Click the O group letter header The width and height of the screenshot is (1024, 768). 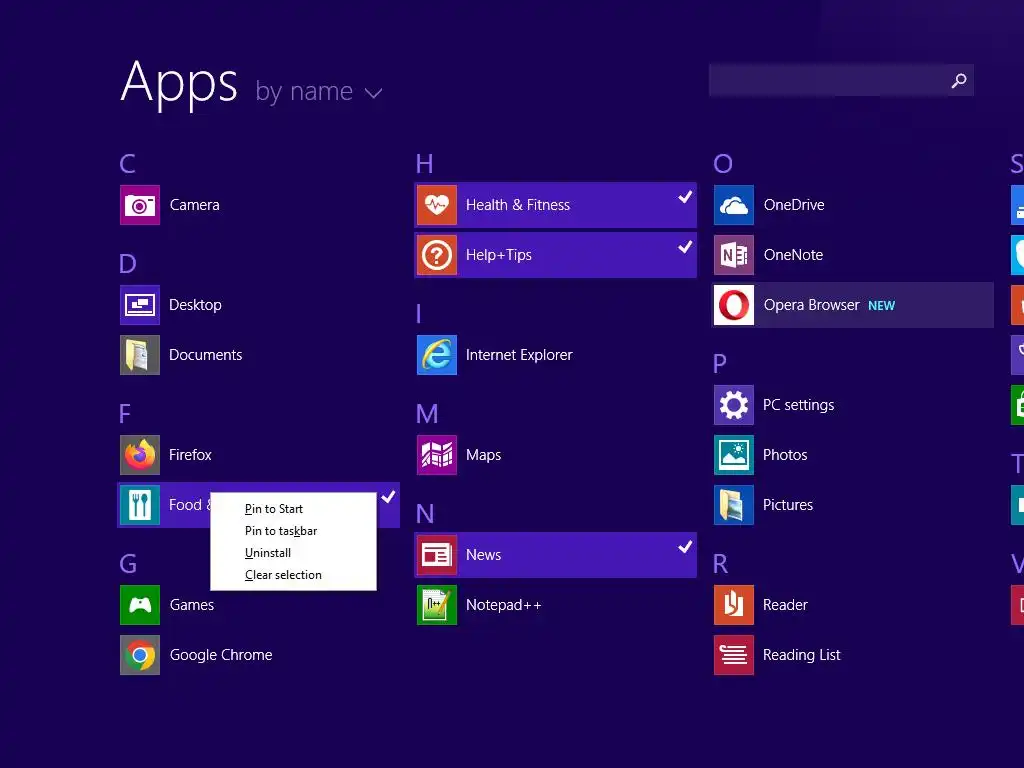pyautogui.click(x=723, y=163)
